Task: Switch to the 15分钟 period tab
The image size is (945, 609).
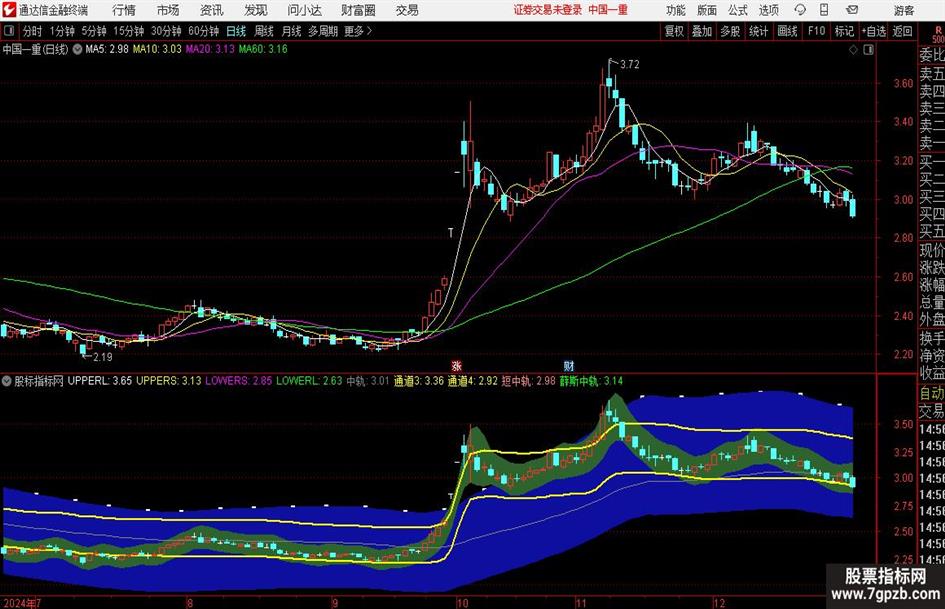Action: (129, 31)
